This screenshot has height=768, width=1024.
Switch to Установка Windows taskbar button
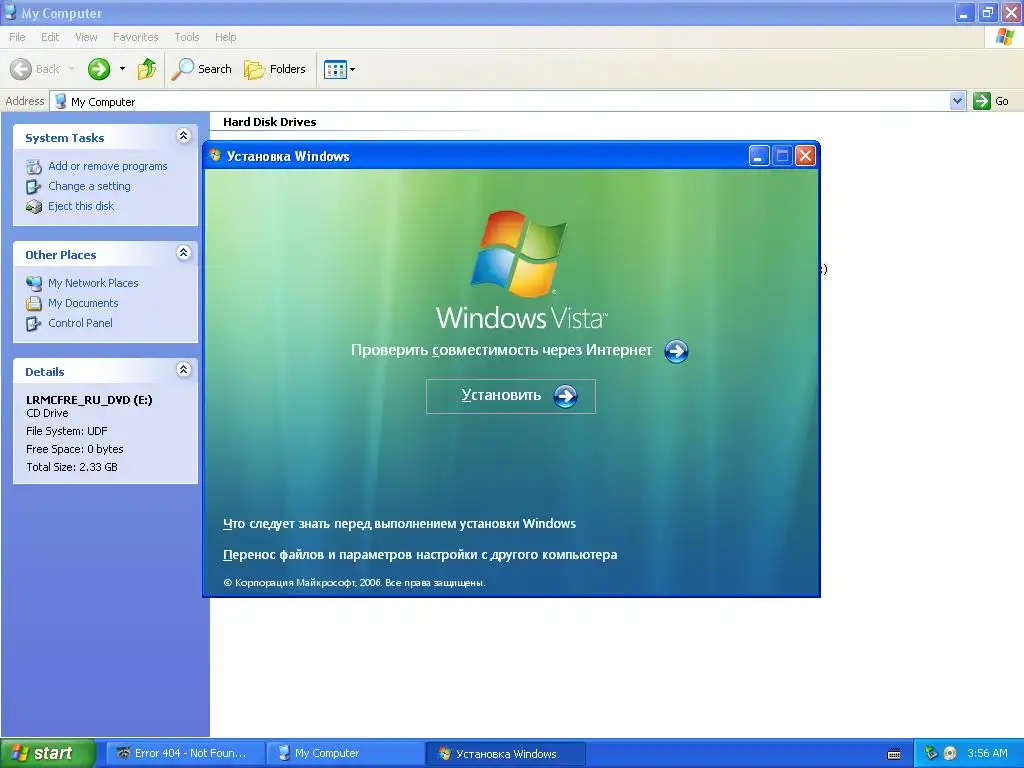505,754
